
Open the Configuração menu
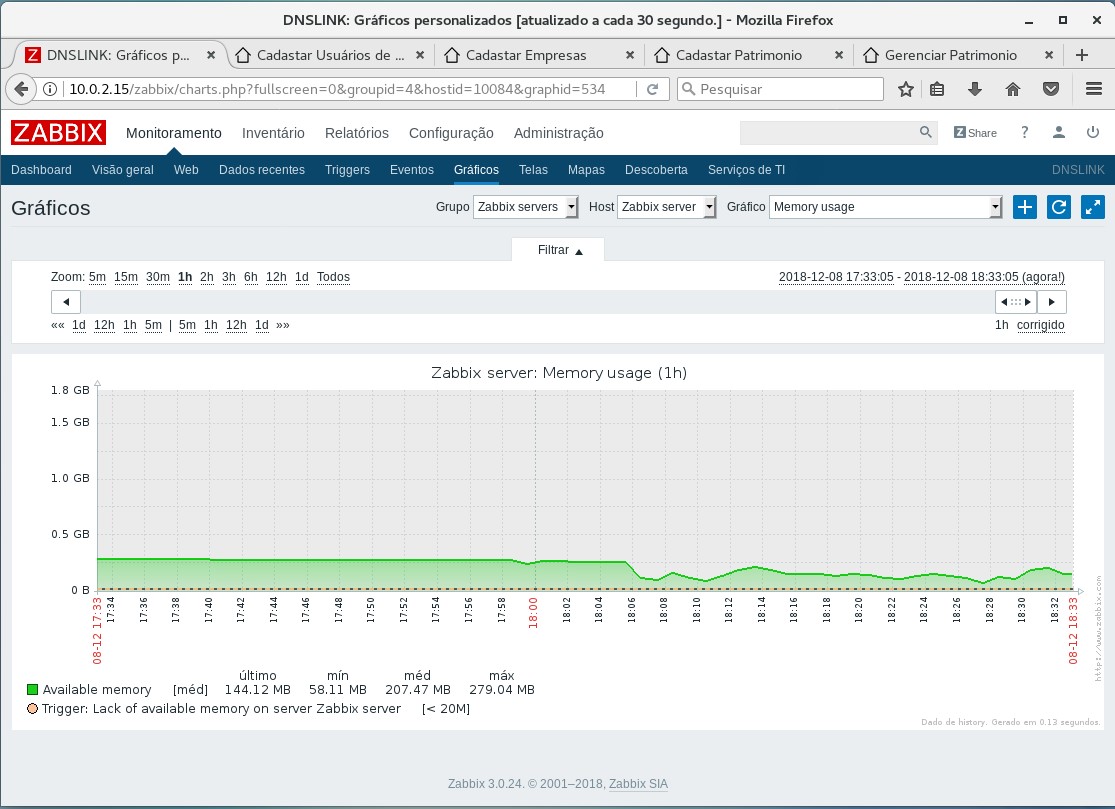tap(451, 133)
